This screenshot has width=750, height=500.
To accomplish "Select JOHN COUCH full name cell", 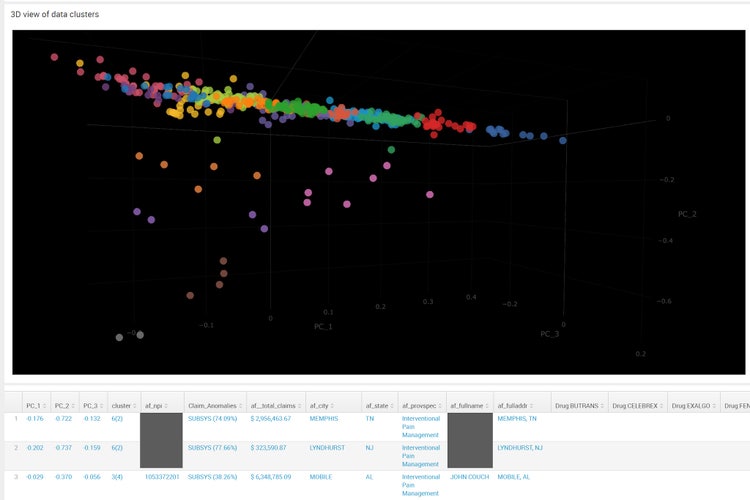I will tap(469, 477).
